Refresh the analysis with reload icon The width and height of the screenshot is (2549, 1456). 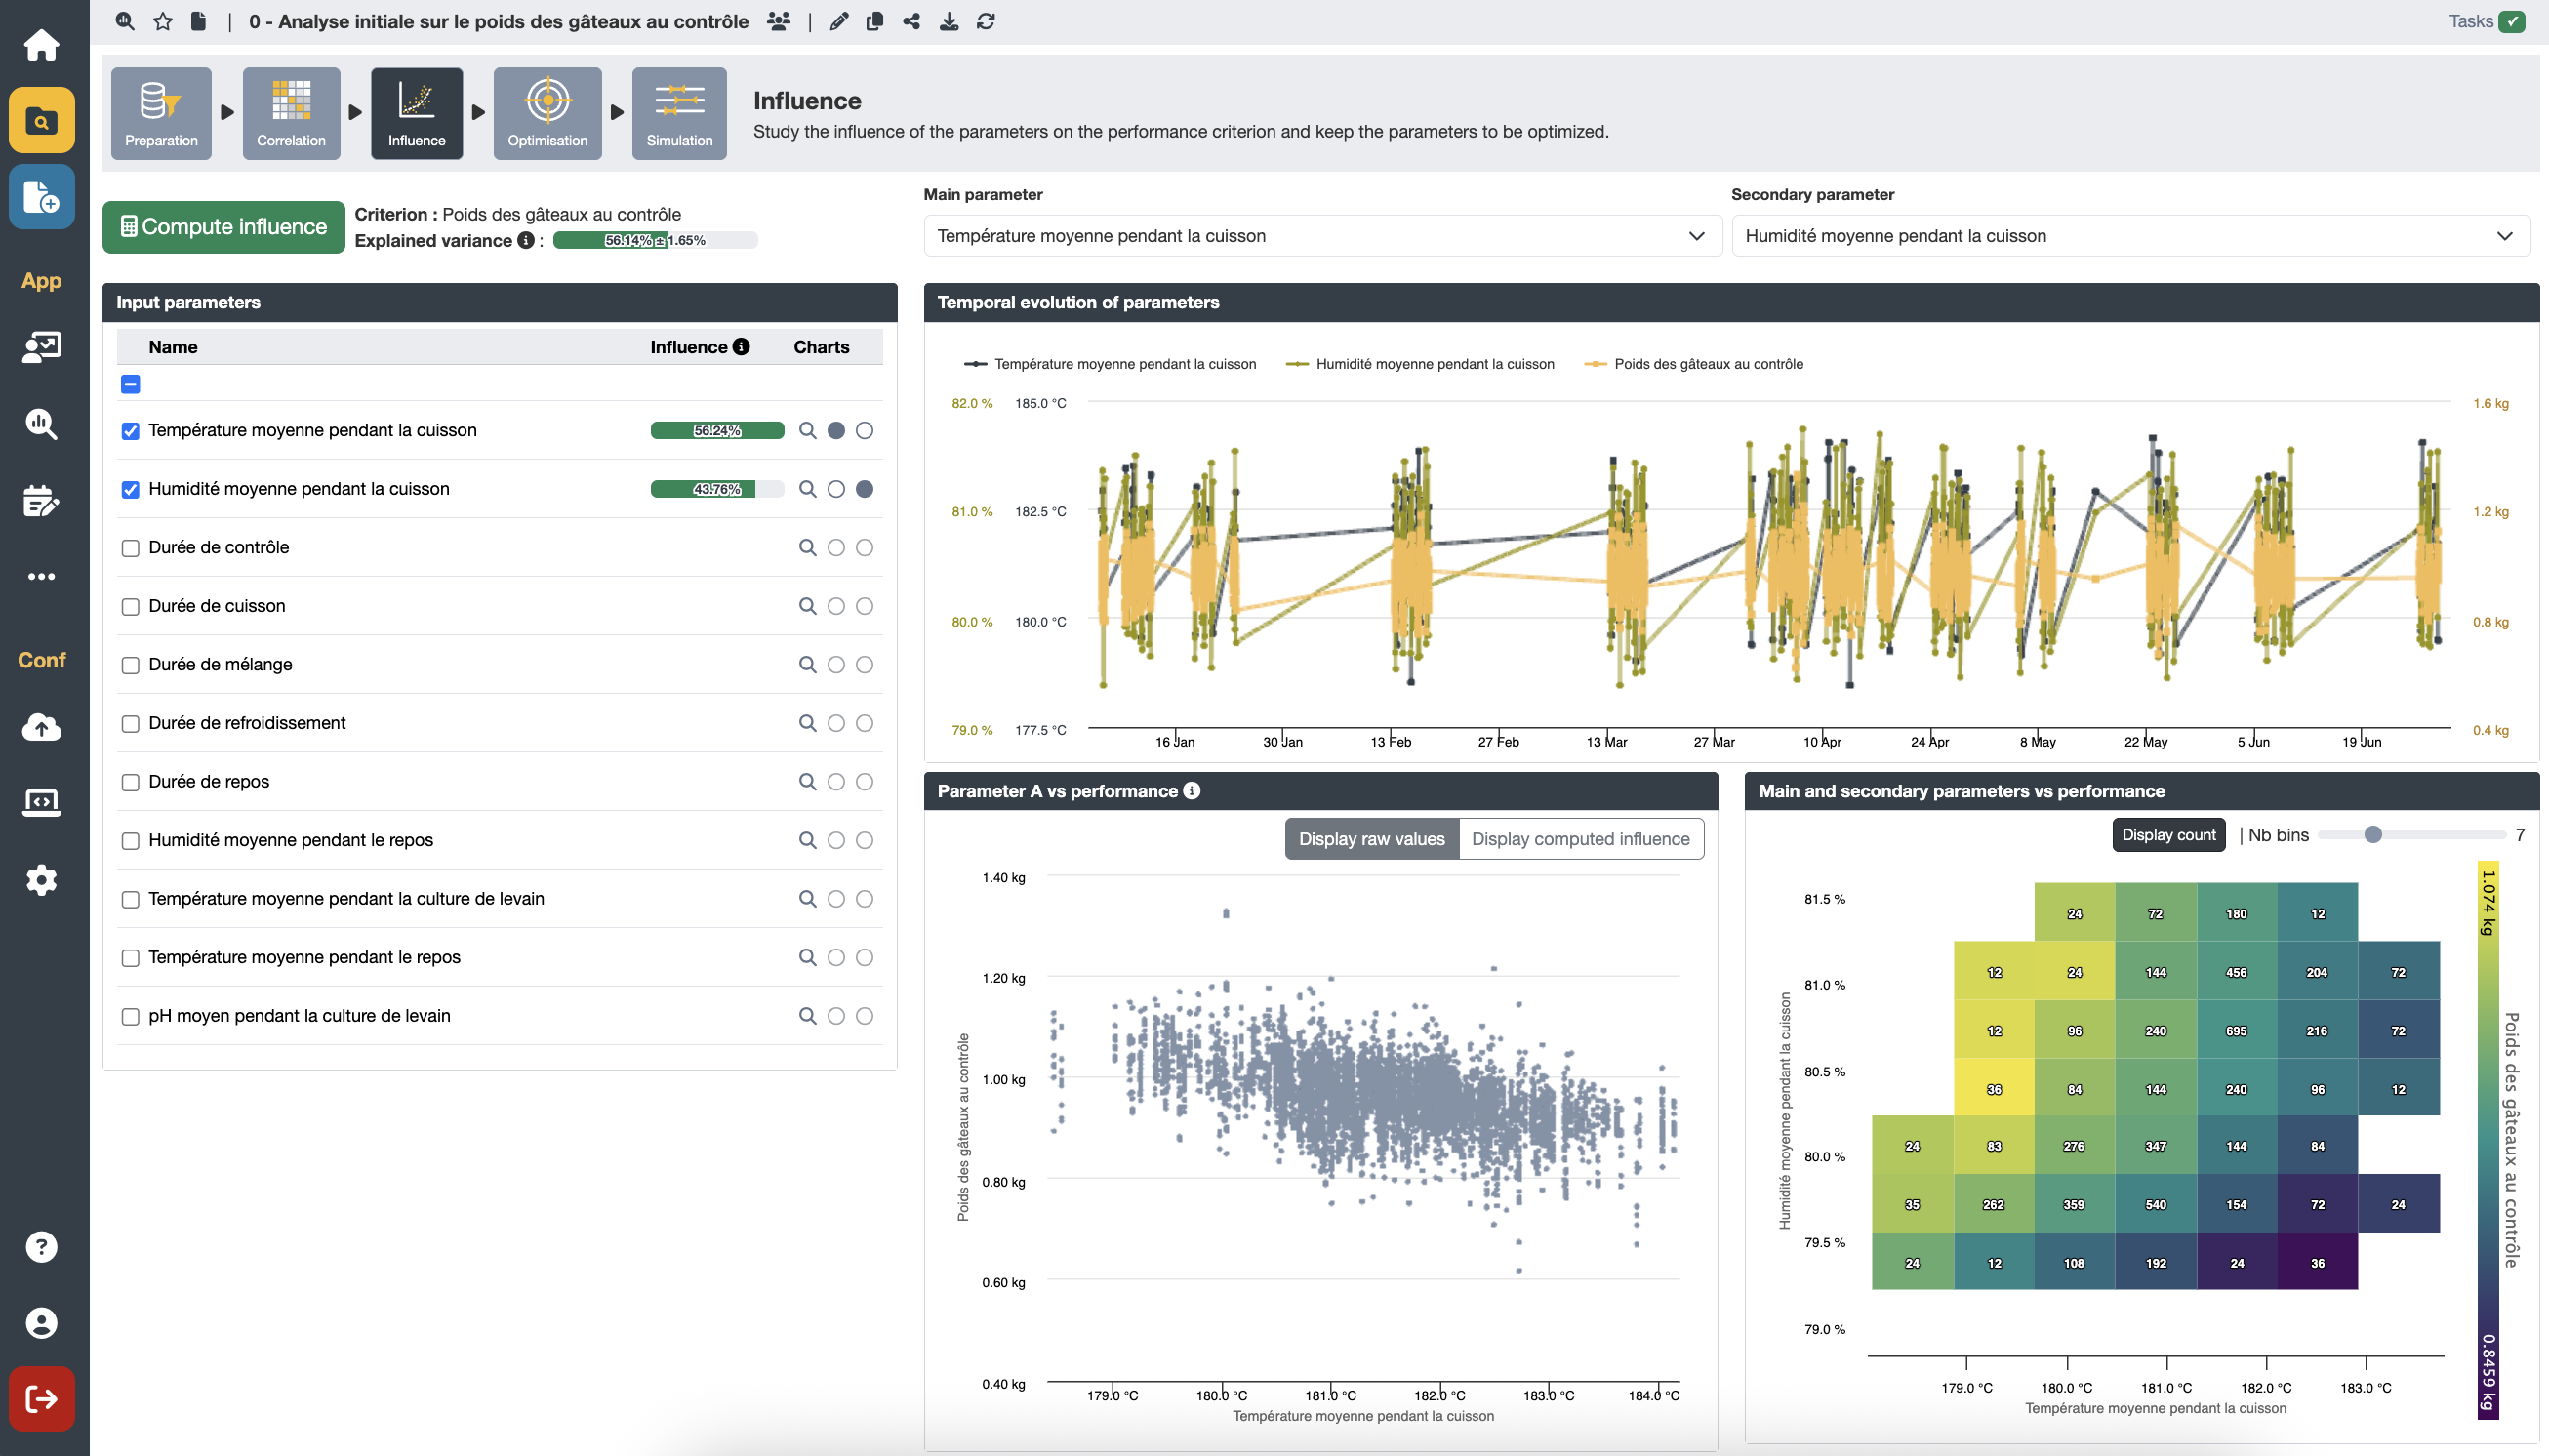985,21
